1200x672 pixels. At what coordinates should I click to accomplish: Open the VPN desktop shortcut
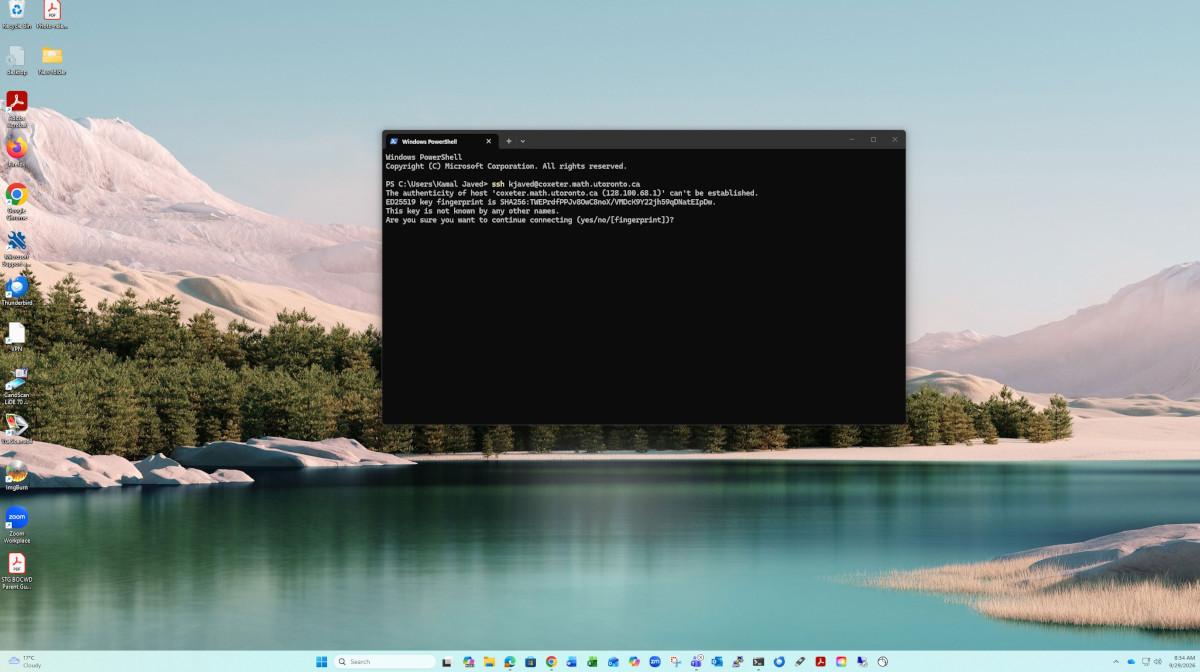17,337
